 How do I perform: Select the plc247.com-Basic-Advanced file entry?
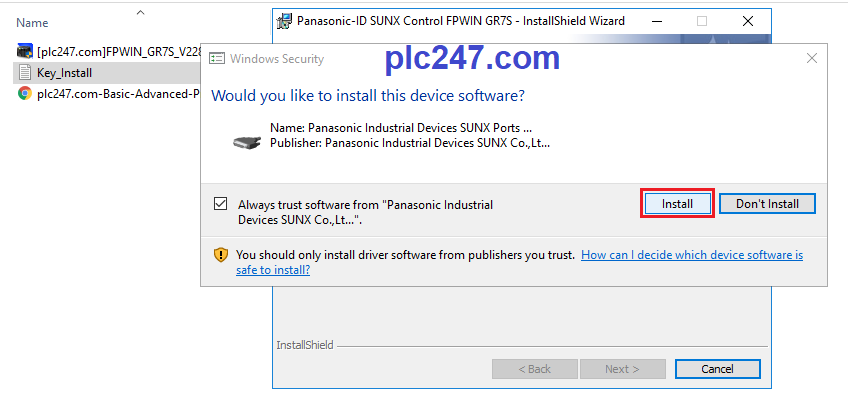[x=107, y=94]
